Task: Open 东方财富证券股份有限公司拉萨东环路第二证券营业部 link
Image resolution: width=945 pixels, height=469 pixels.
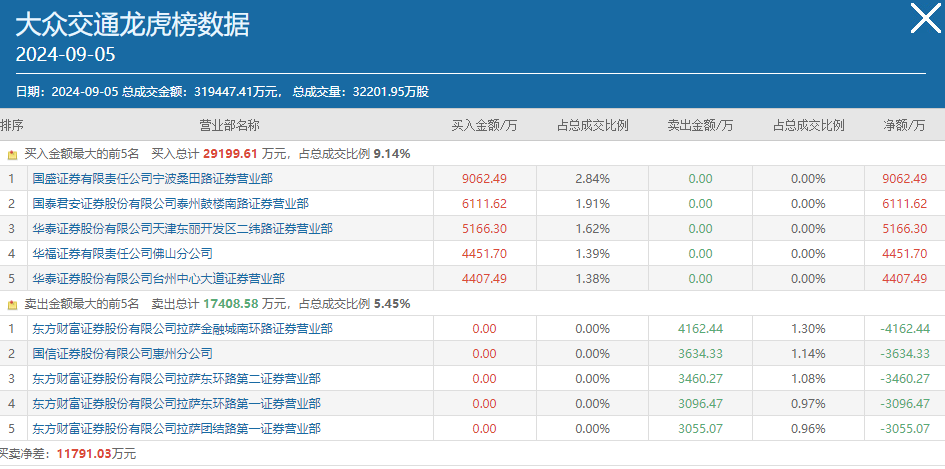Action: (x=177, y=379)
